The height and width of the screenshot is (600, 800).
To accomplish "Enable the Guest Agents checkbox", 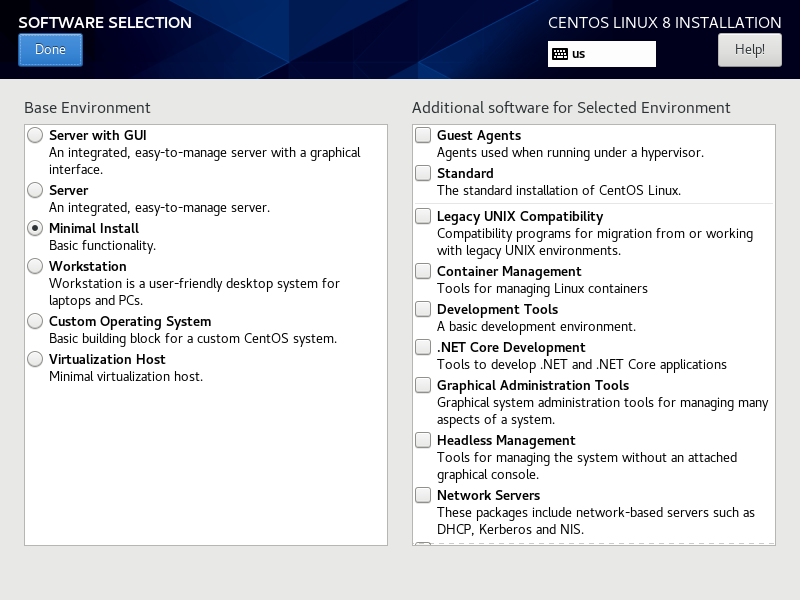I will [x=423, y=135].
